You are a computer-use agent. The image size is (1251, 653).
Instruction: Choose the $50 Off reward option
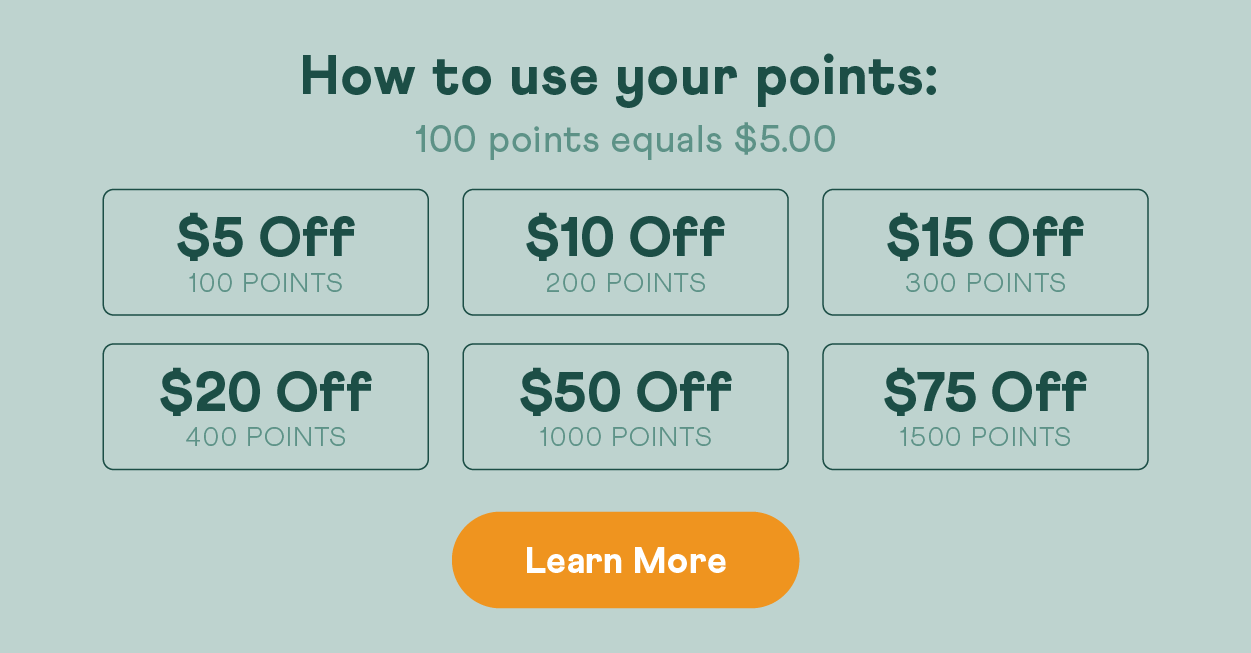pyautogui.click(x=625, y=407)
